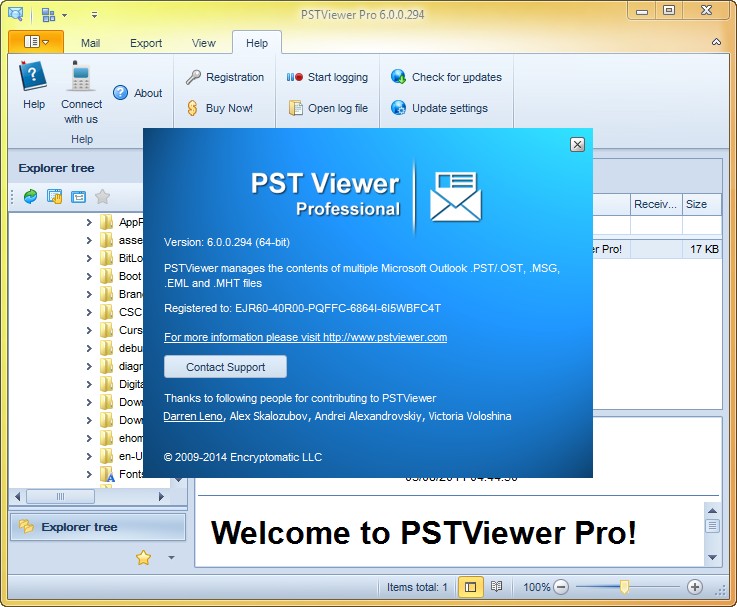Sort by the Receiv... column header
The image size is (737, 607).
(x=656, y=204)
